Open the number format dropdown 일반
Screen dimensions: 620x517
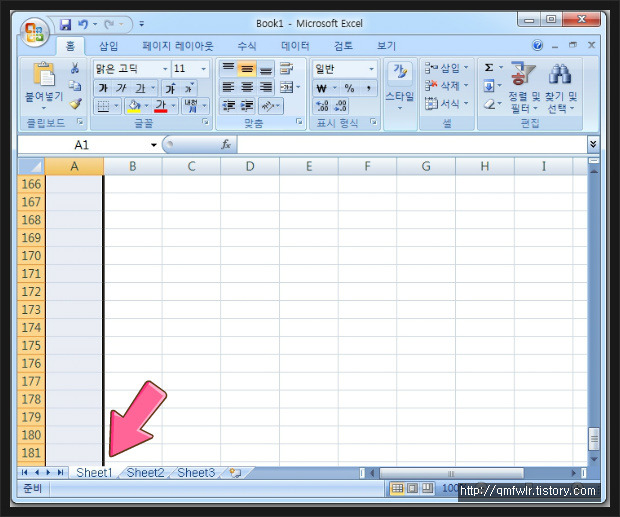[371, 69]
